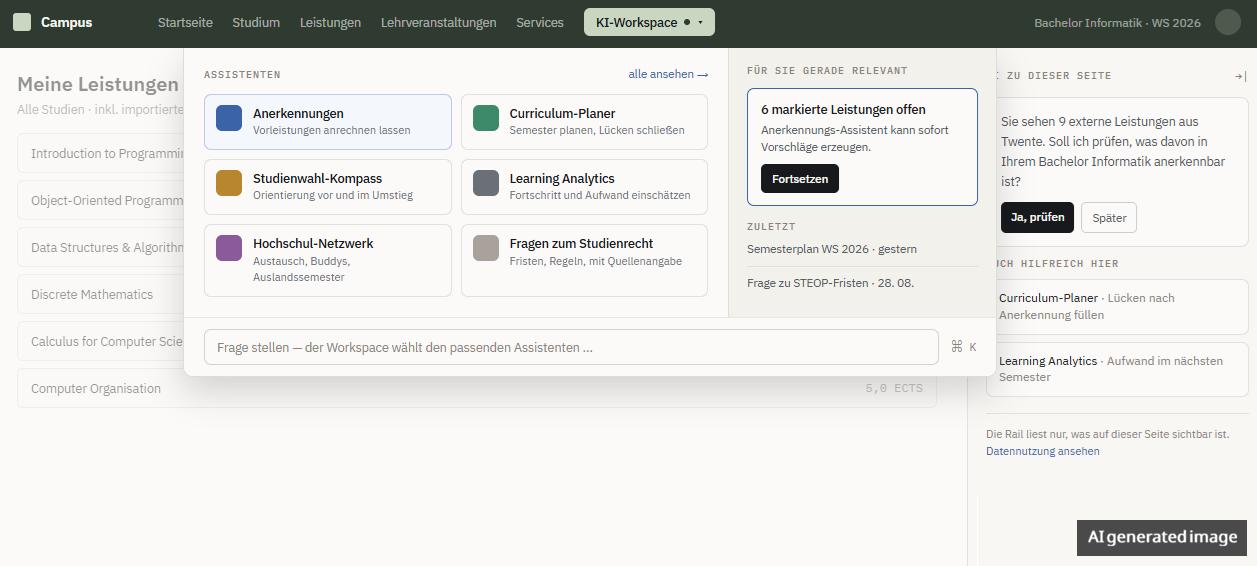Open the Studienwahl-Kompass card title

coord(317,178)
